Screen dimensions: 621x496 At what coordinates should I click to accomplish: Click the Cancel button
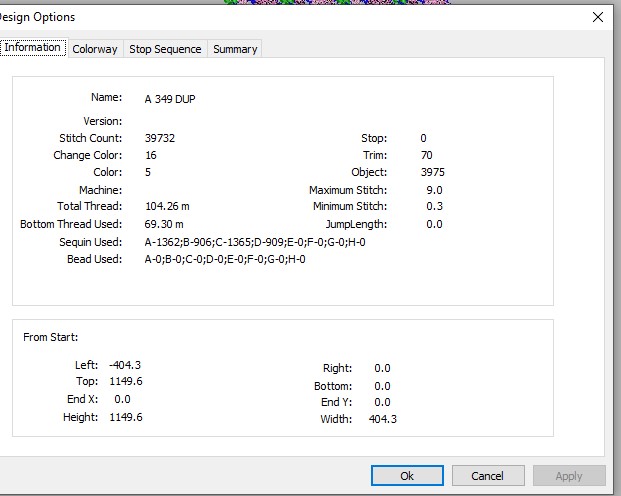[x=488, y=475]
